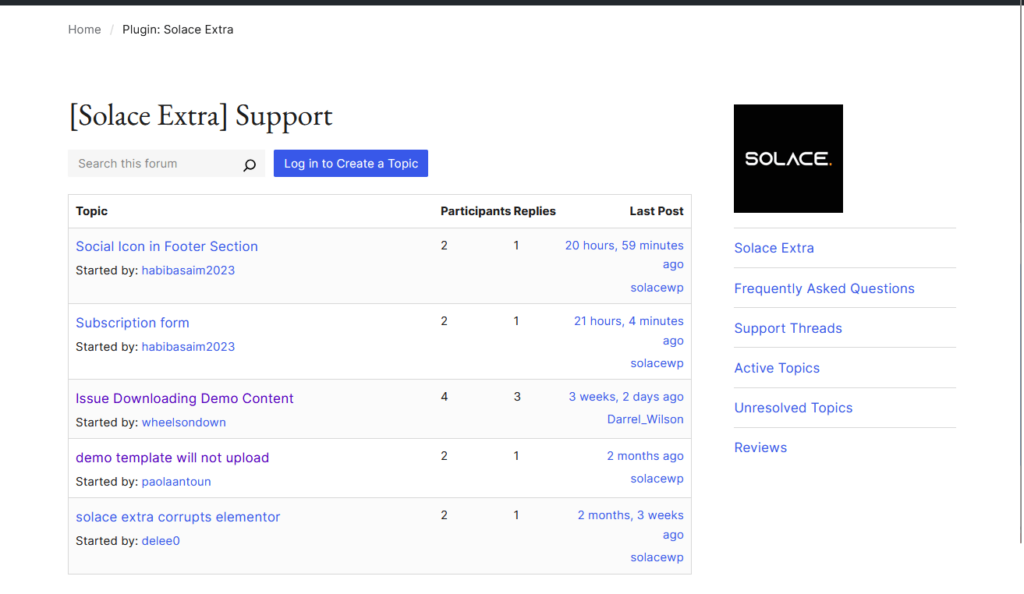This screenshot has width=1024, height=594.
Task: Visit paolaantoun user profile
Action: coord(176,482)
